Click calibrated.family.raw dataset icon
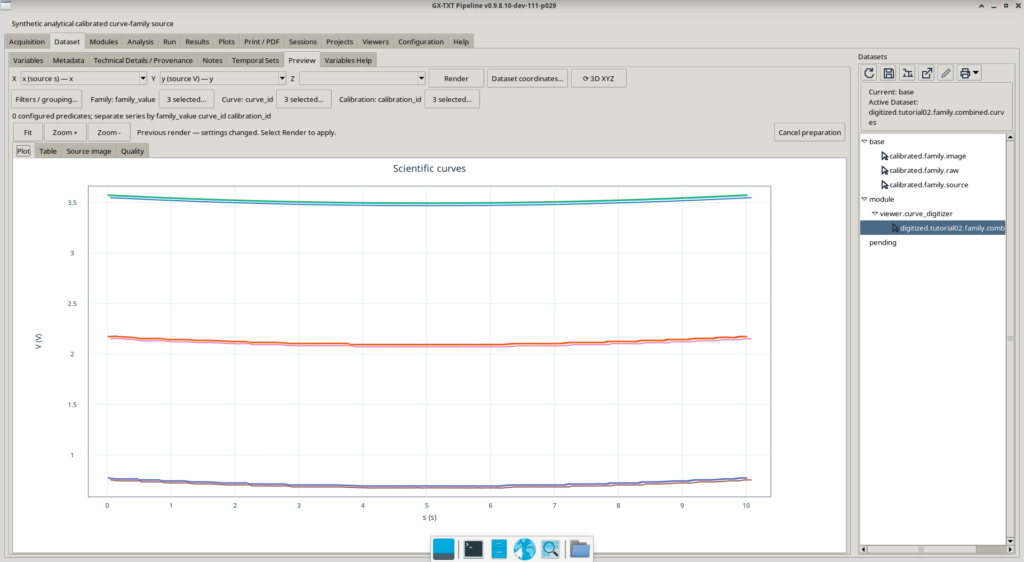 point(884,170)
